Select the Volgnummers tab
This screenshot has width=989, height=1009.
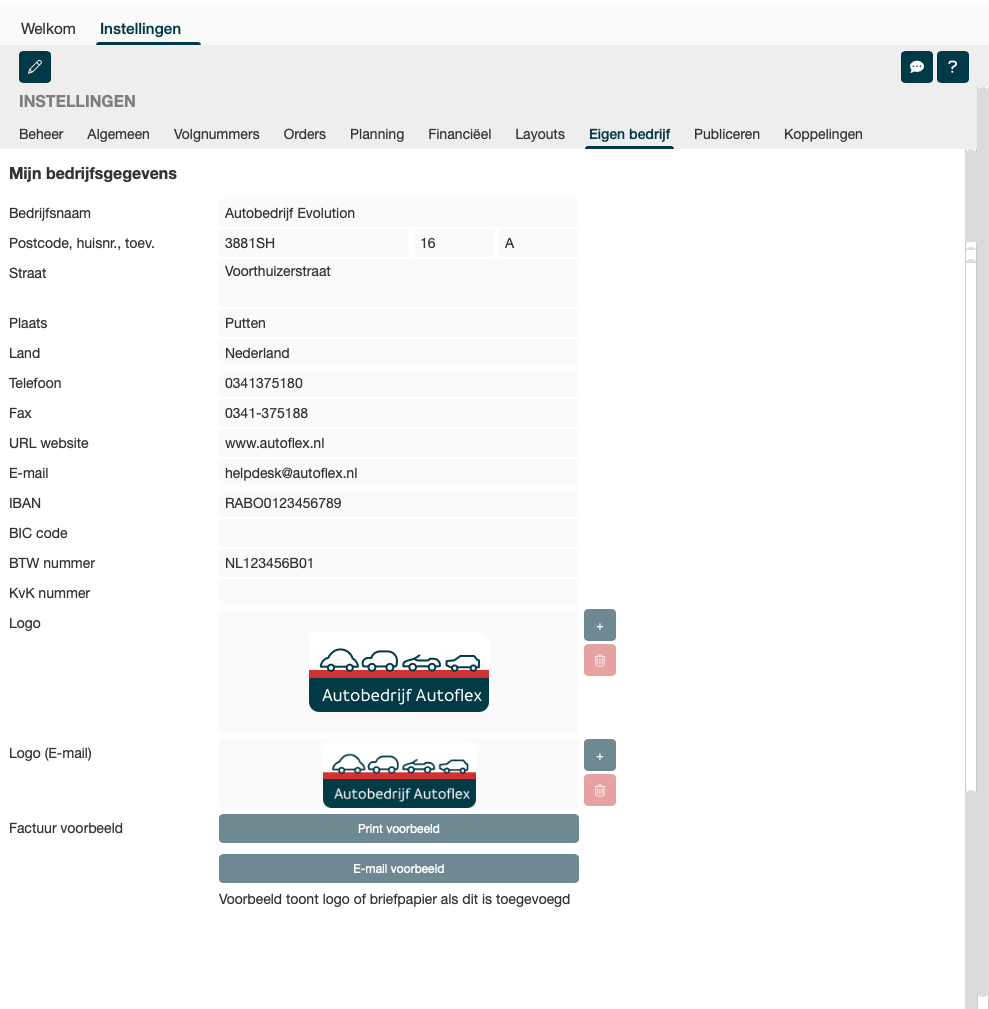tap(216, 134)
